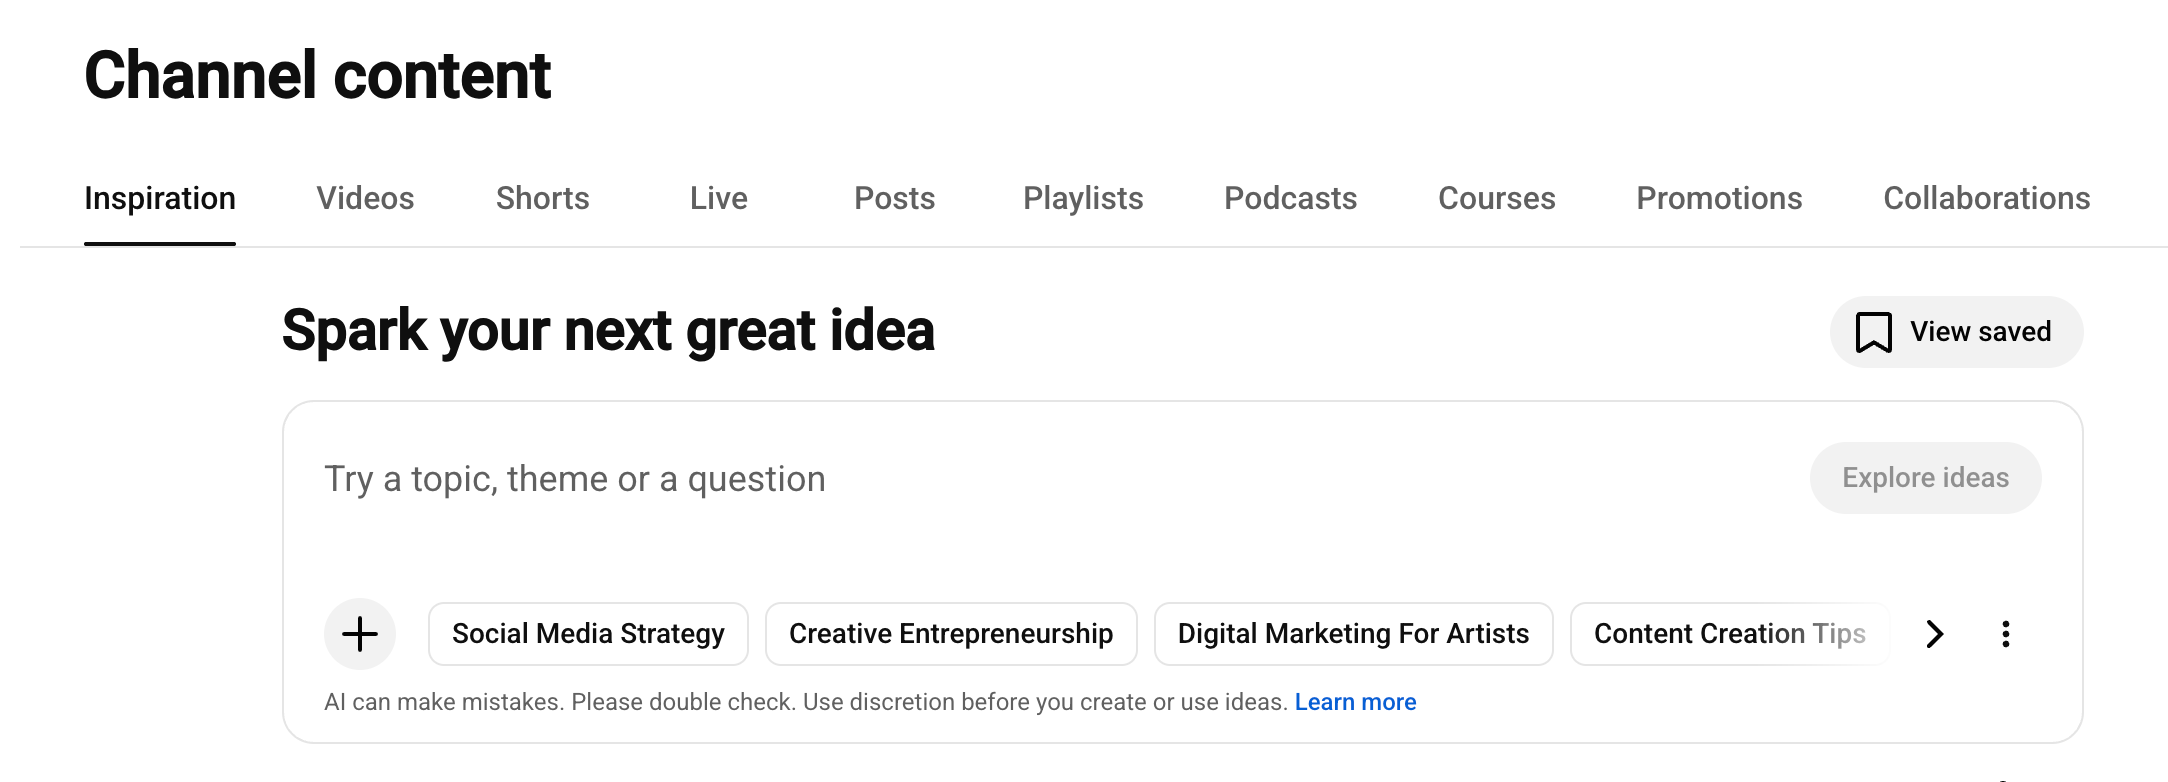Image resolution: width=2168 pixels, height=782 pixels.
Task: Show more topic chips with right chevron
Action: tap(1935, 634)
